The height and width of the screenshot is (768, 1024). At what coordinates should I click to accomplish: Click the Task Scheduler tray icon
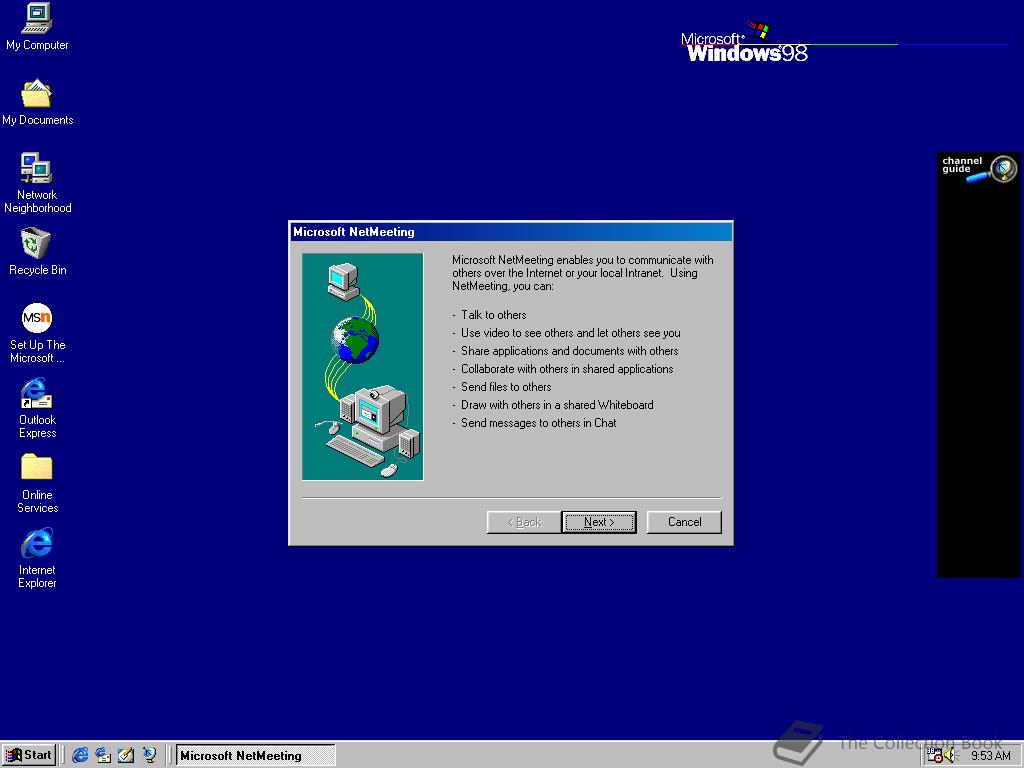935,756
